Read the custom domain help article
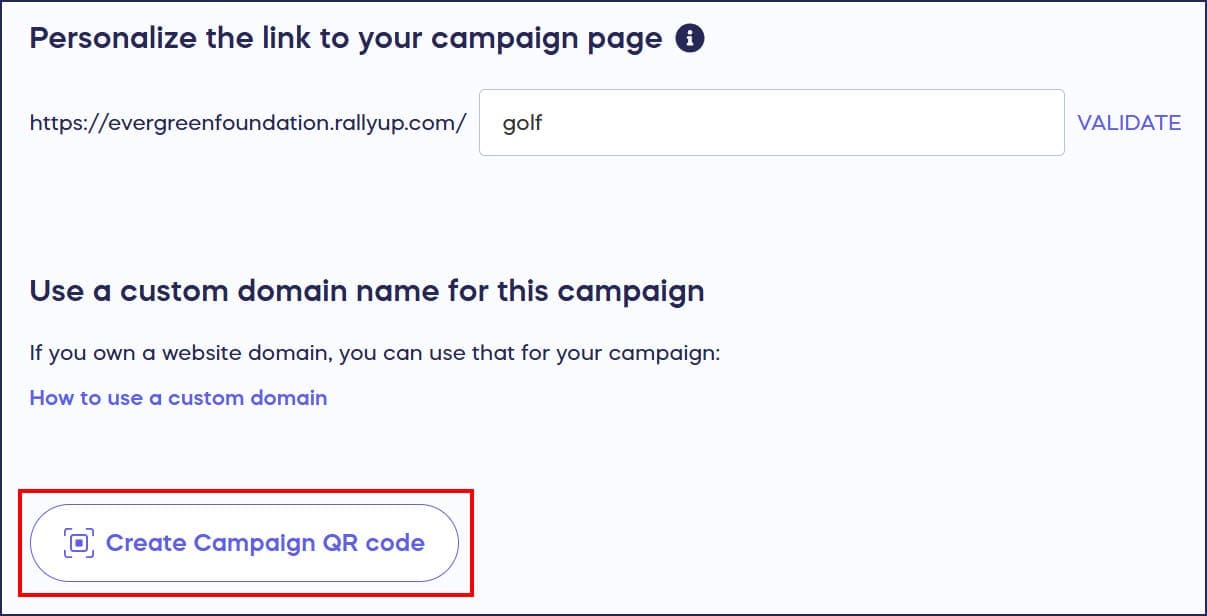This screenshot has width=1207, height=616. pos(178,398)
